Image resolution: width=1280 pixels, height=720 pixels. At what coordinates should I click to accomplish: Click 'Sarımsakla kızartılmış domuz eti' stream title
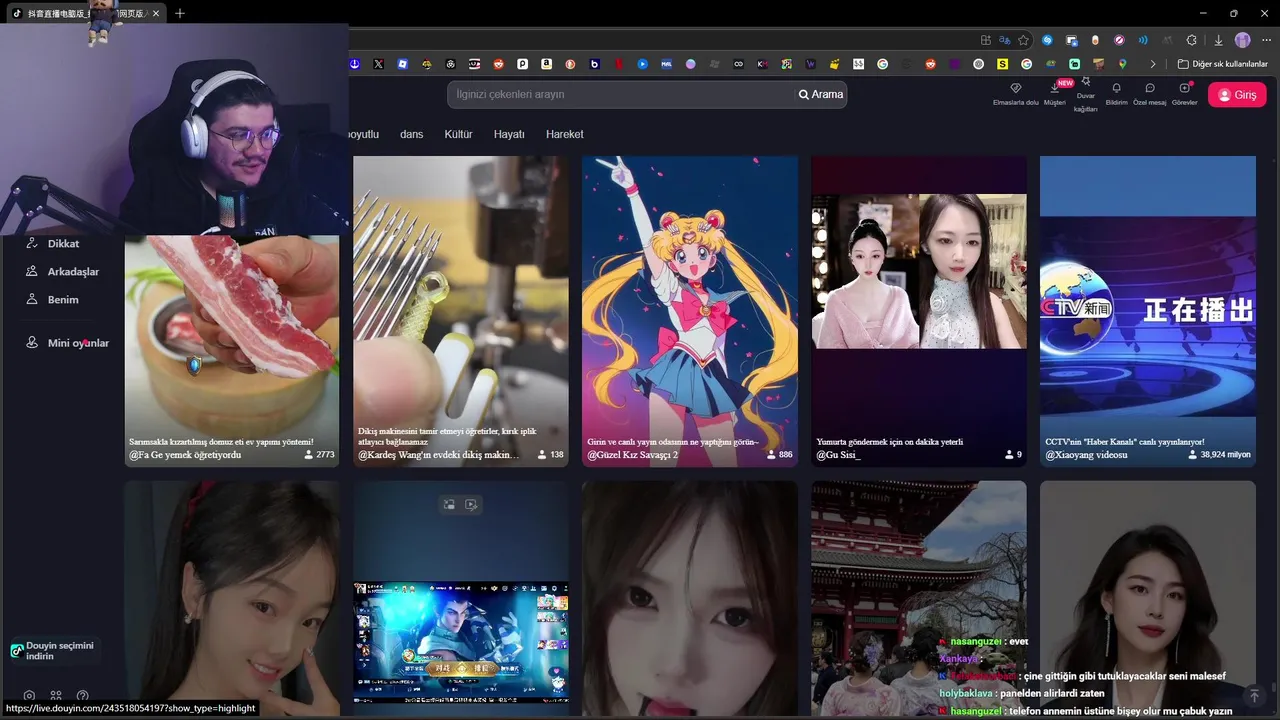[221, 441]
